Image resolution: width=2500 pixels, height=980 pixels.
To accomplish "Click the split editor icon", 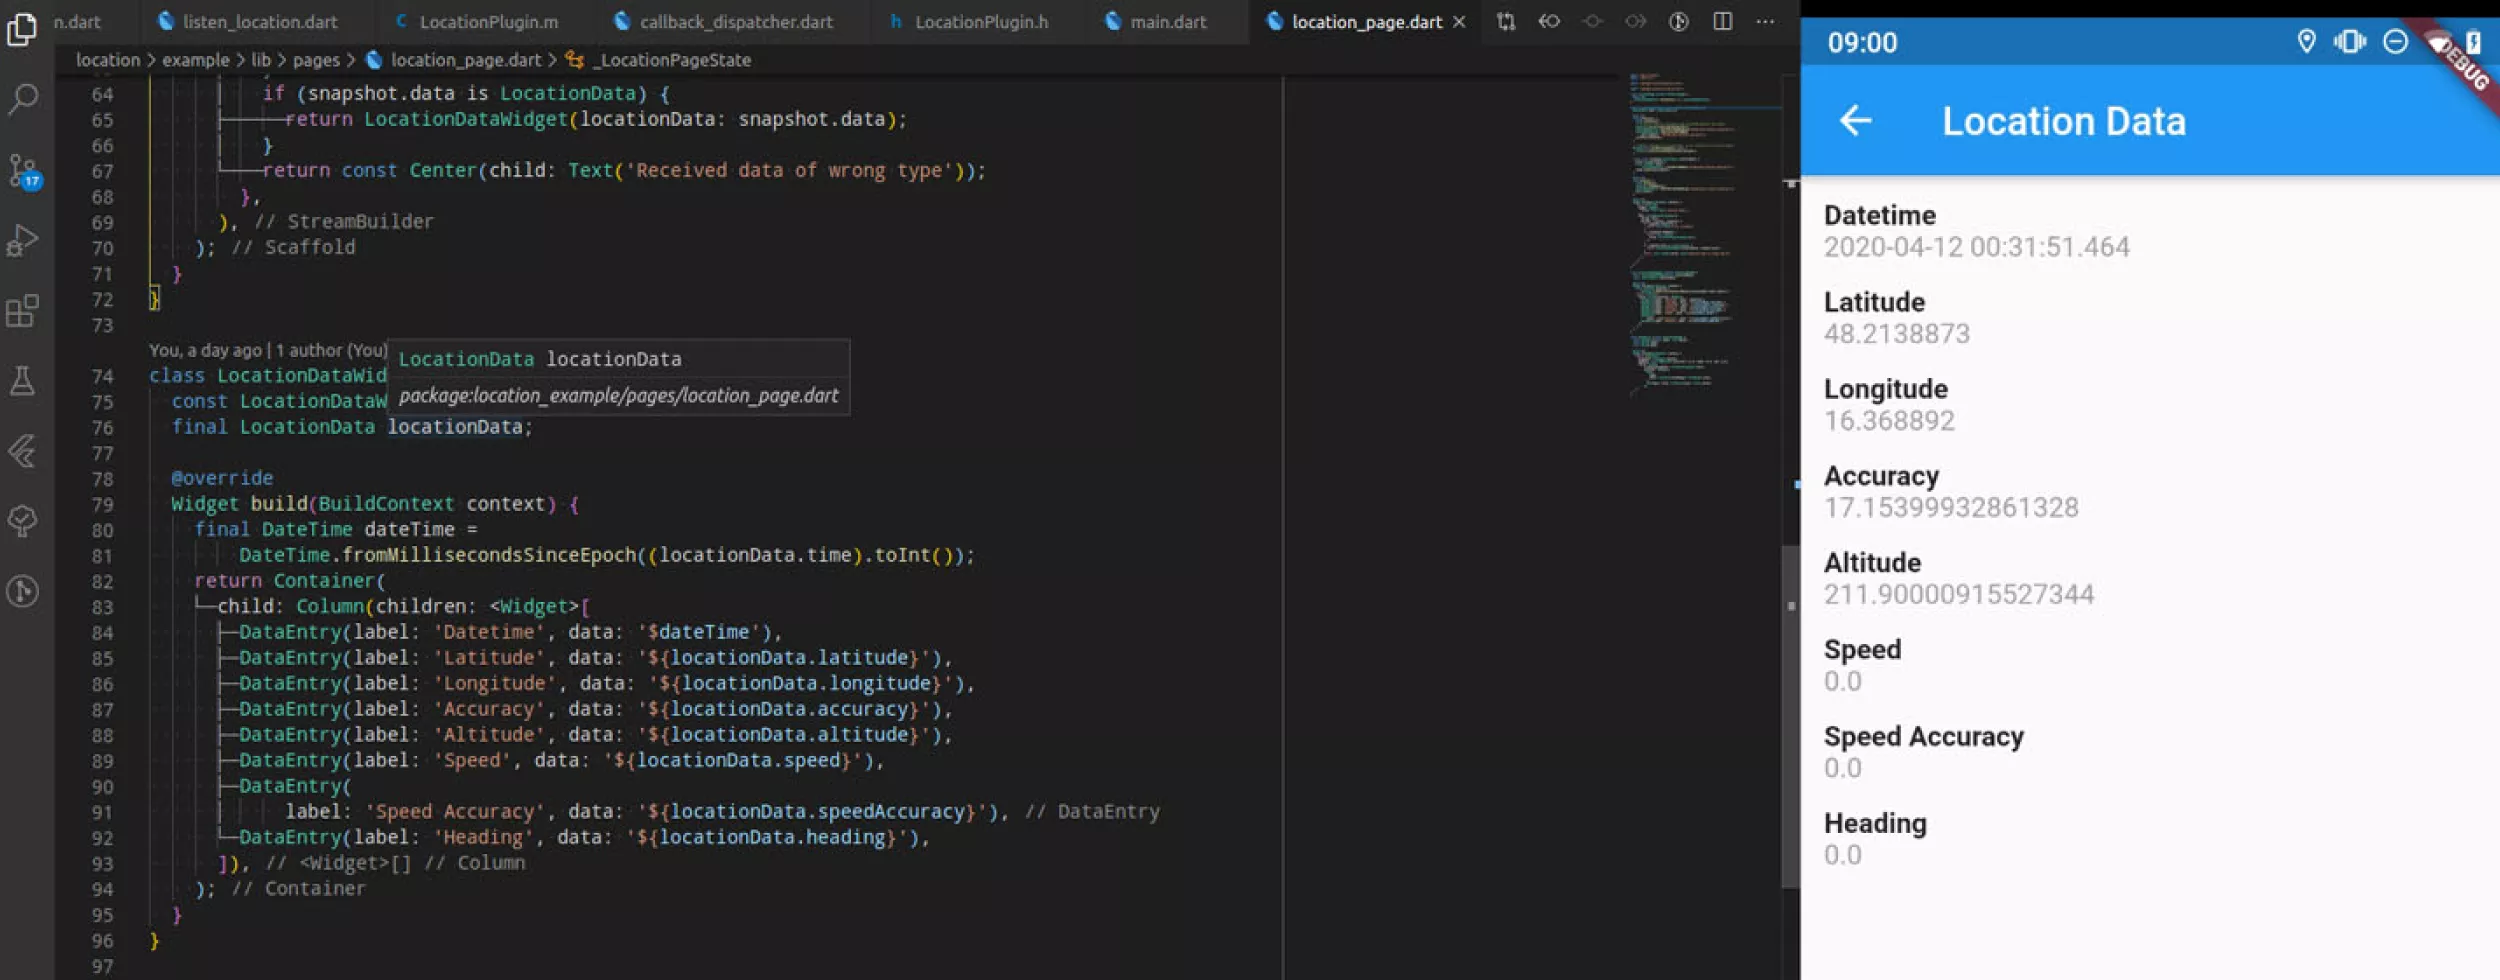I will [x=1721, y=21].
